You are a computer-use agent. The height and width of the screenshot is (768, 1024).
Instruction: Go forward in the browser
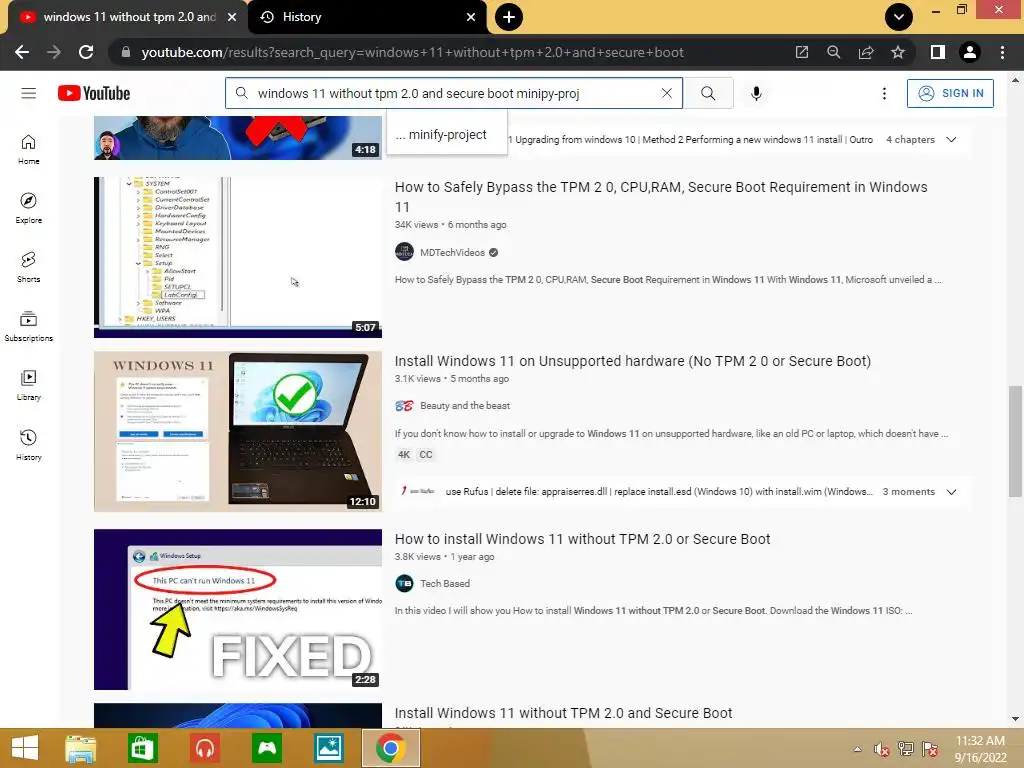click(54, 52)
